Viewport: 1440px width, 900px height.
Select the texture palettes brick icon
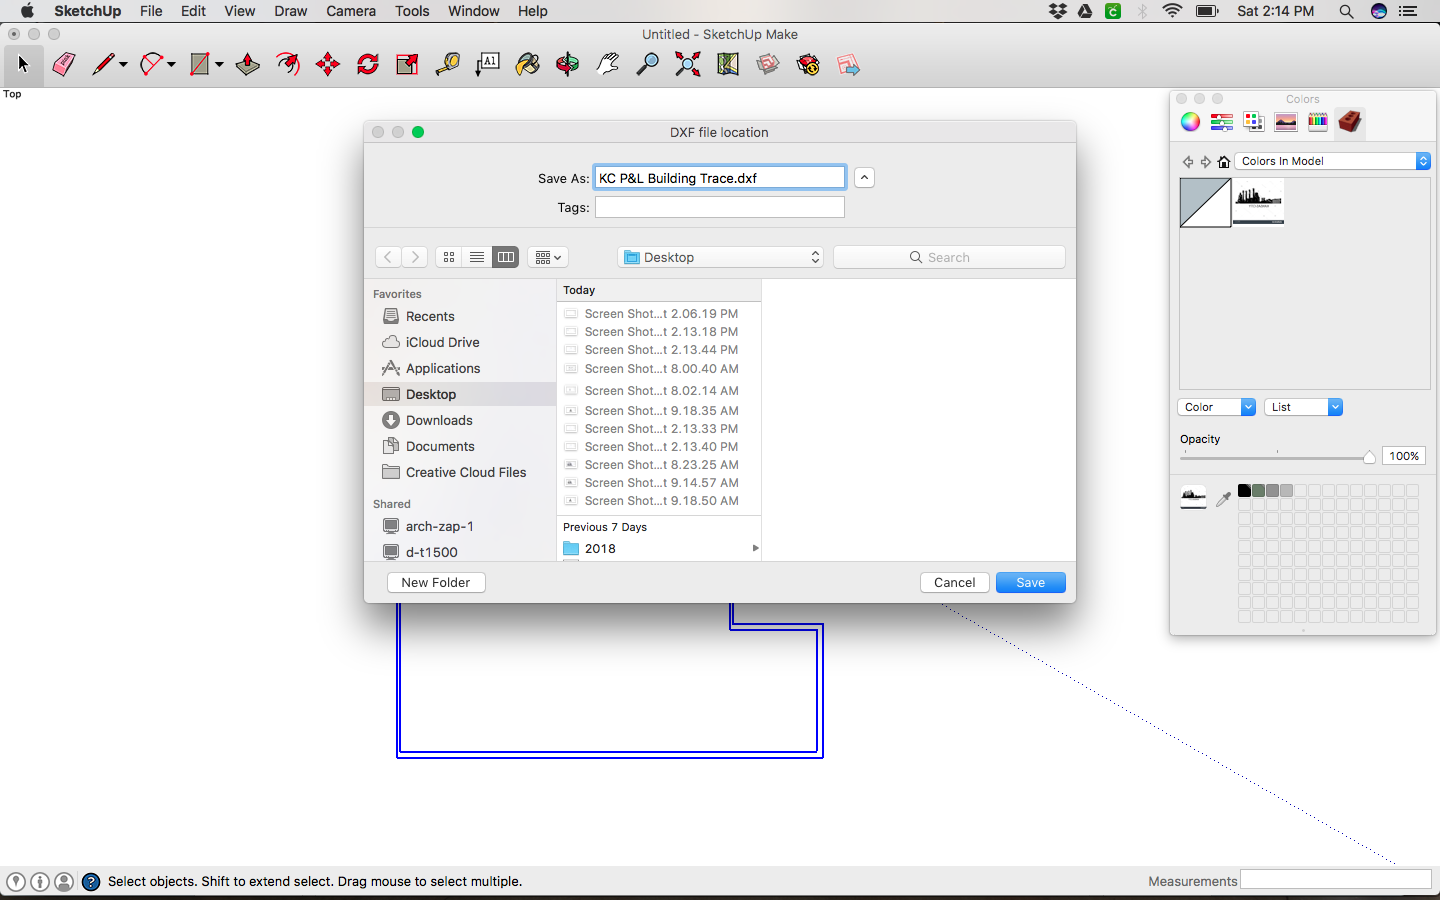[x=1350, y=122]
